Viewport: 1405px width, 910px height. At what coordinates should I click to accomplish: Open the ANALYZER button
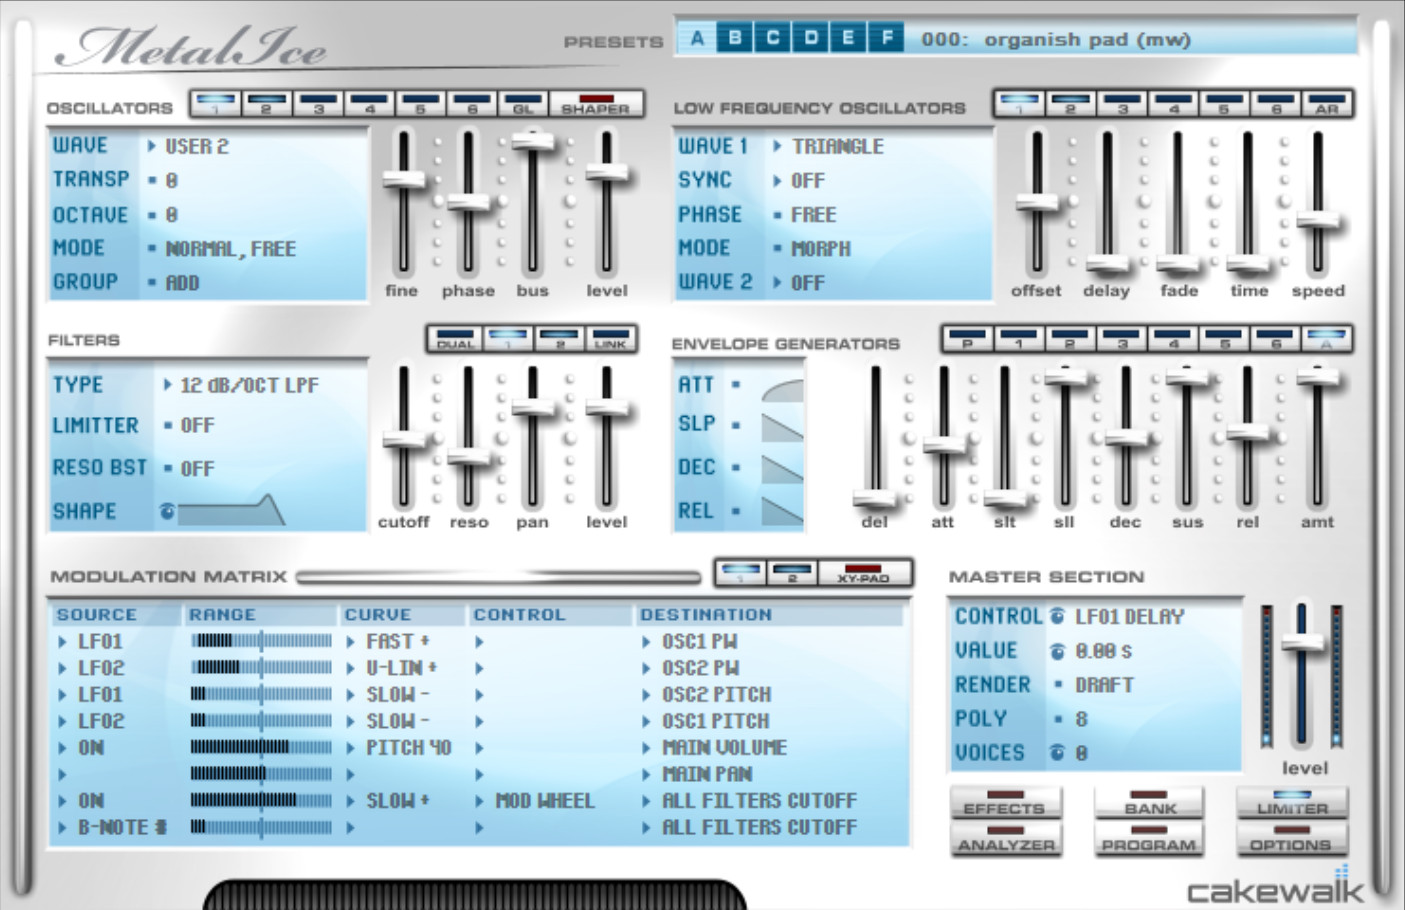1005,839
